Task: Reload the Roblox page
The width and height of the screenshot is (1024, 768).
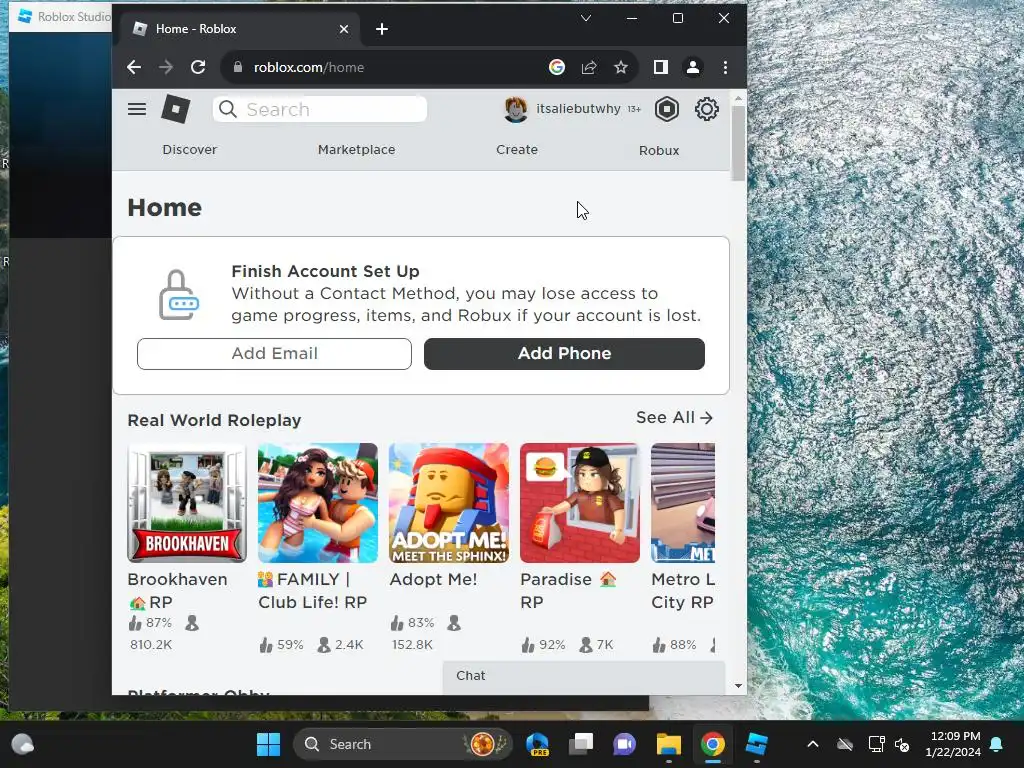Action: 198,67
